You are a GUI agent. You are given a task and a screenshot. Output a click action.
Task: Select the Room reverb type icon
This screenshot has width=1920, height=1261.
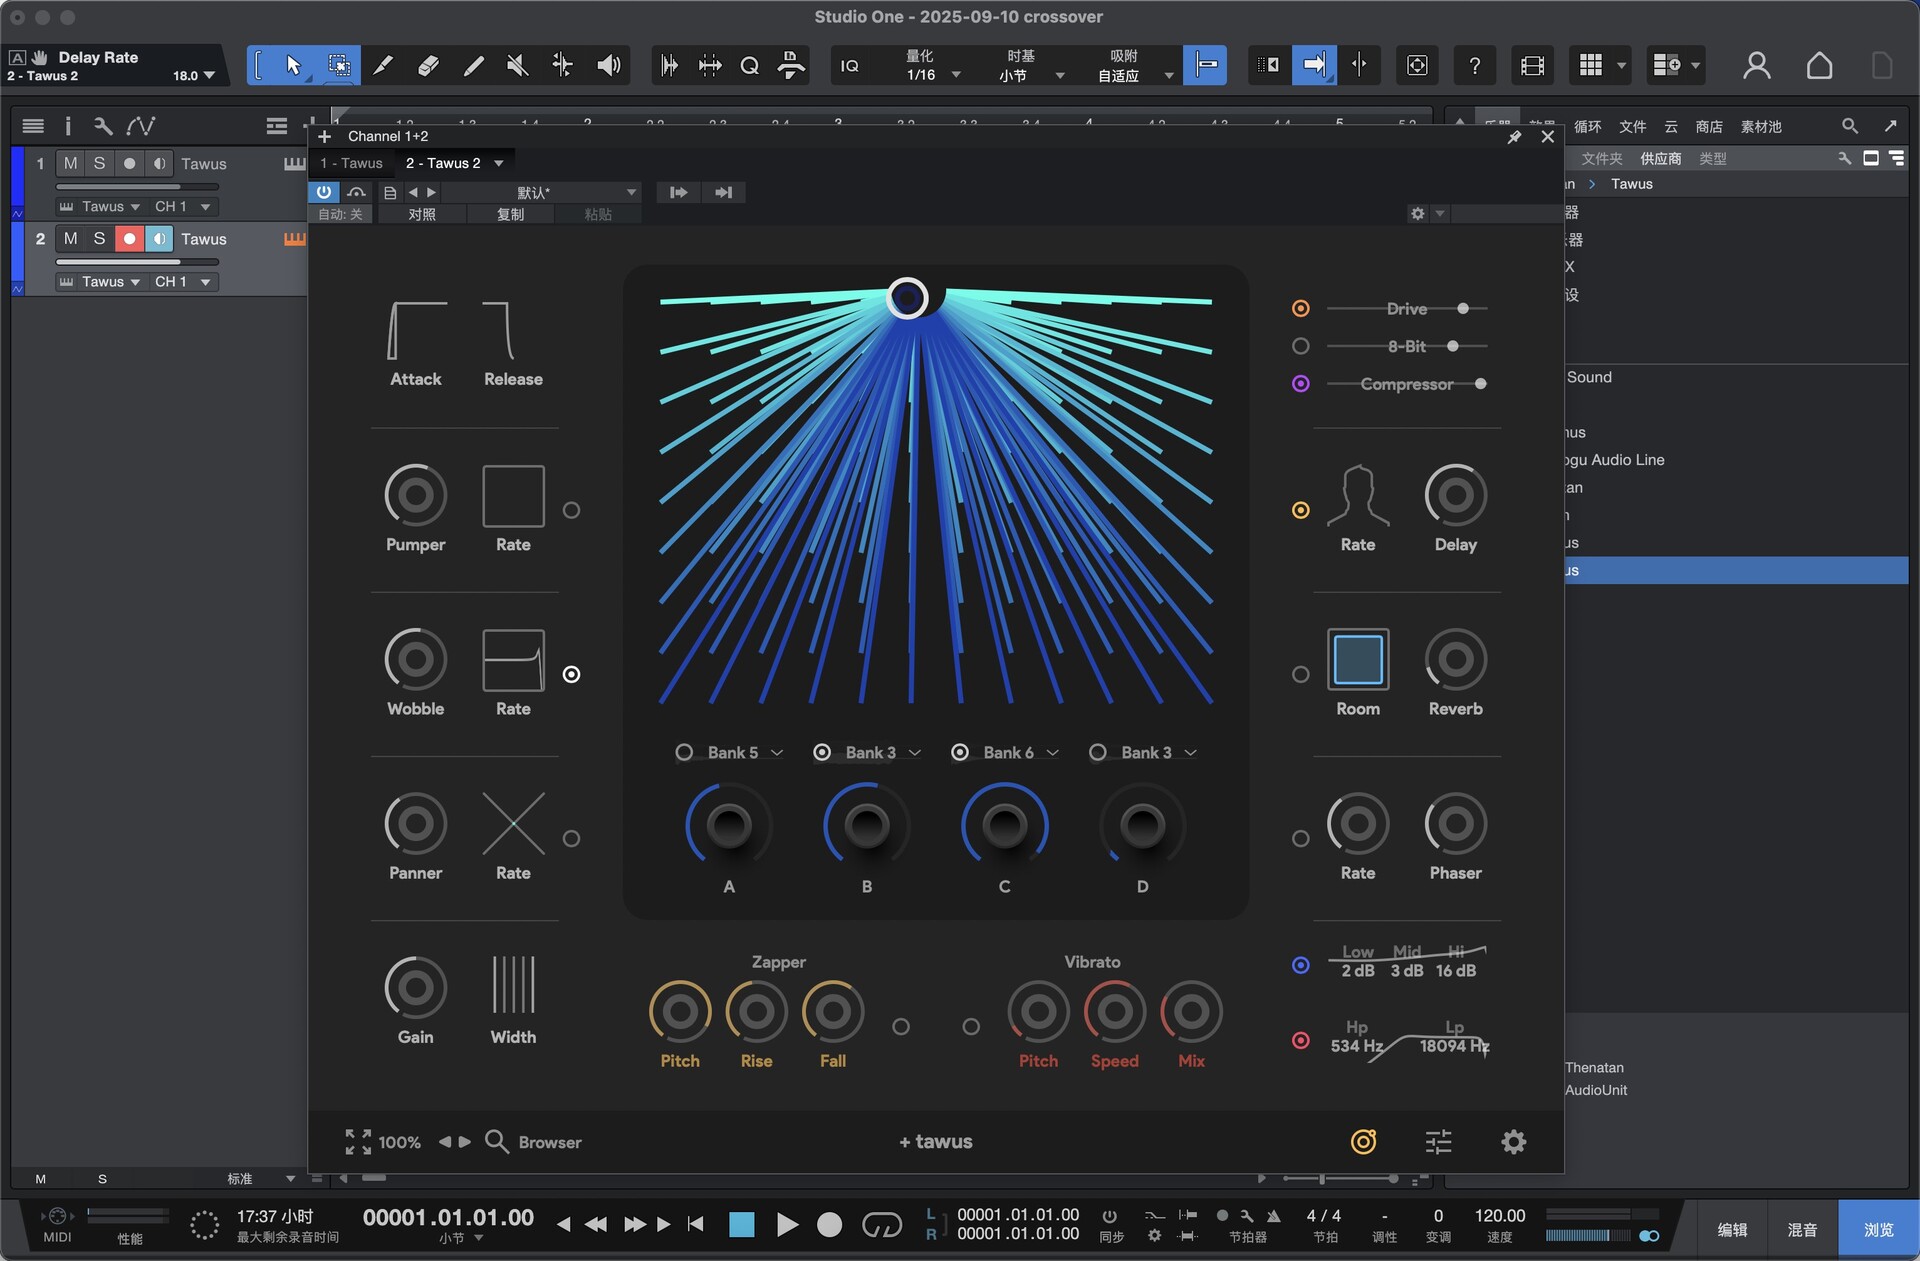(1357, 659)
